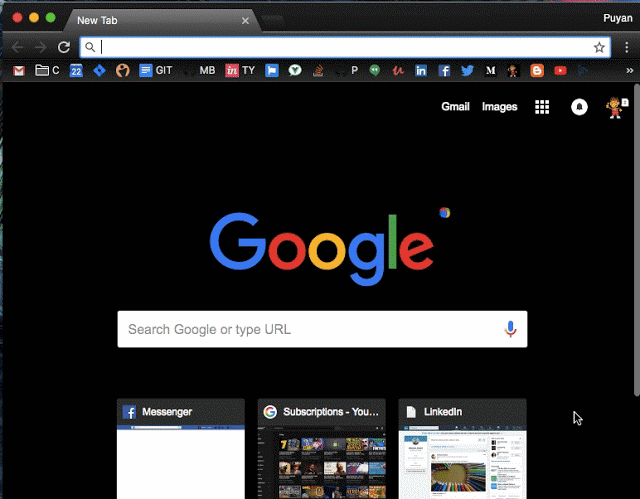The width and height of the screenshot is (640, 499).
Task: Bookmark this page with the star
Action: (x=599, y=47)
